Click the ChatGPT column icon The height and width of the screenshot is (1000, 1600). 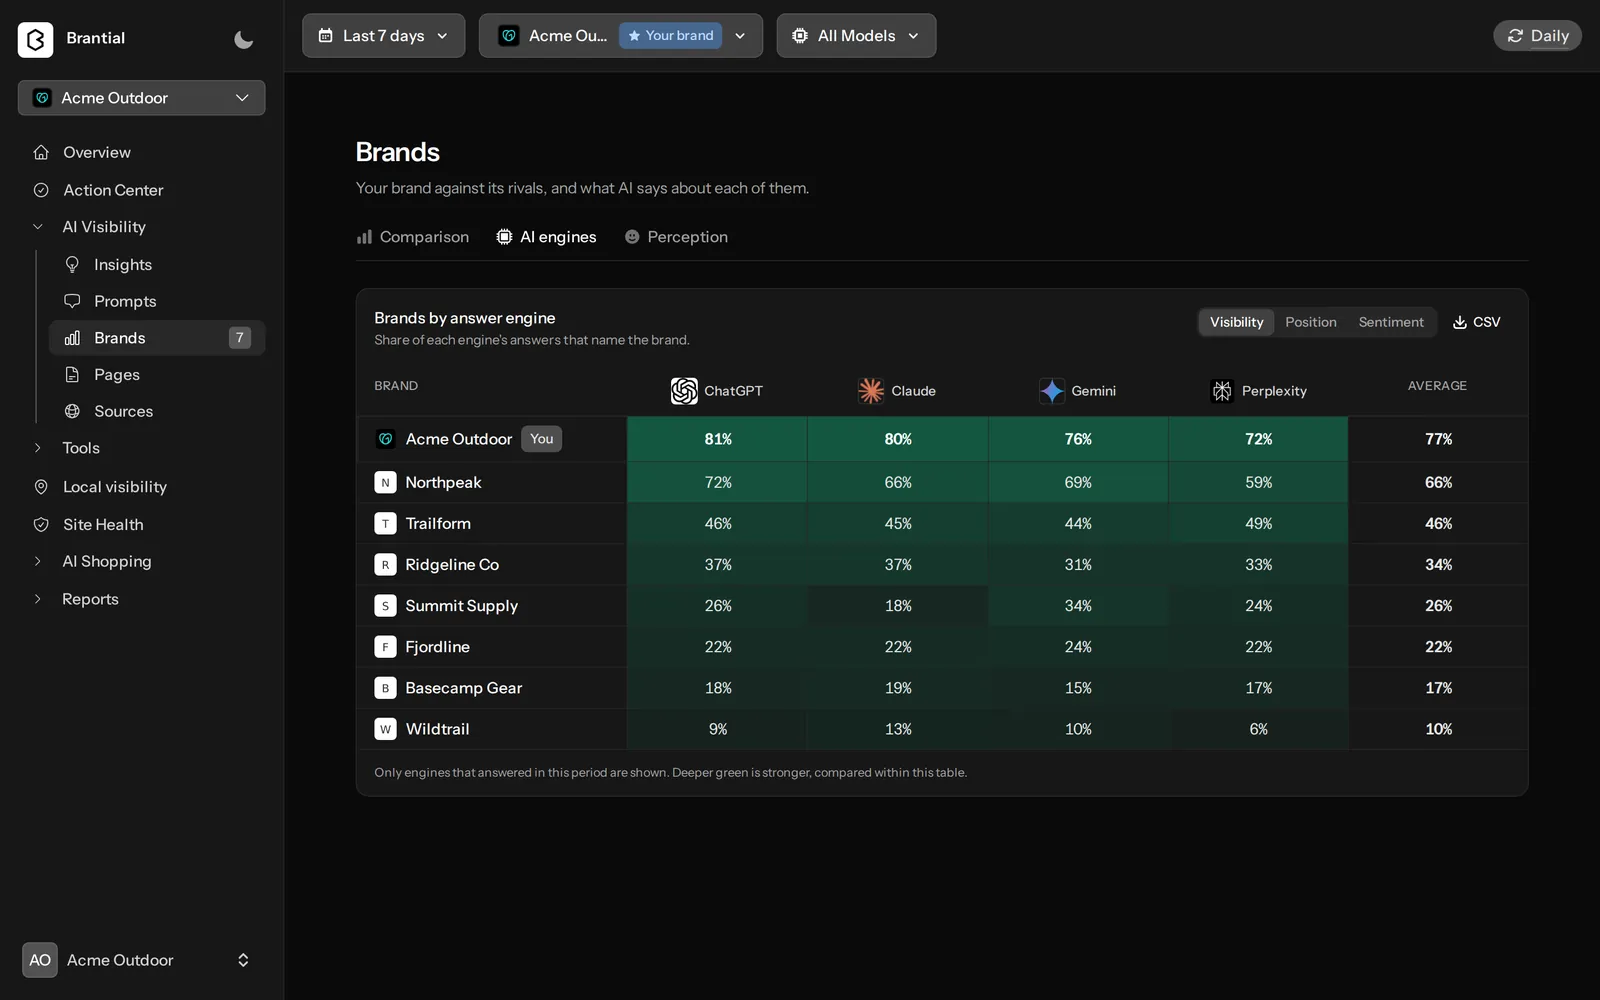[684, 391]
